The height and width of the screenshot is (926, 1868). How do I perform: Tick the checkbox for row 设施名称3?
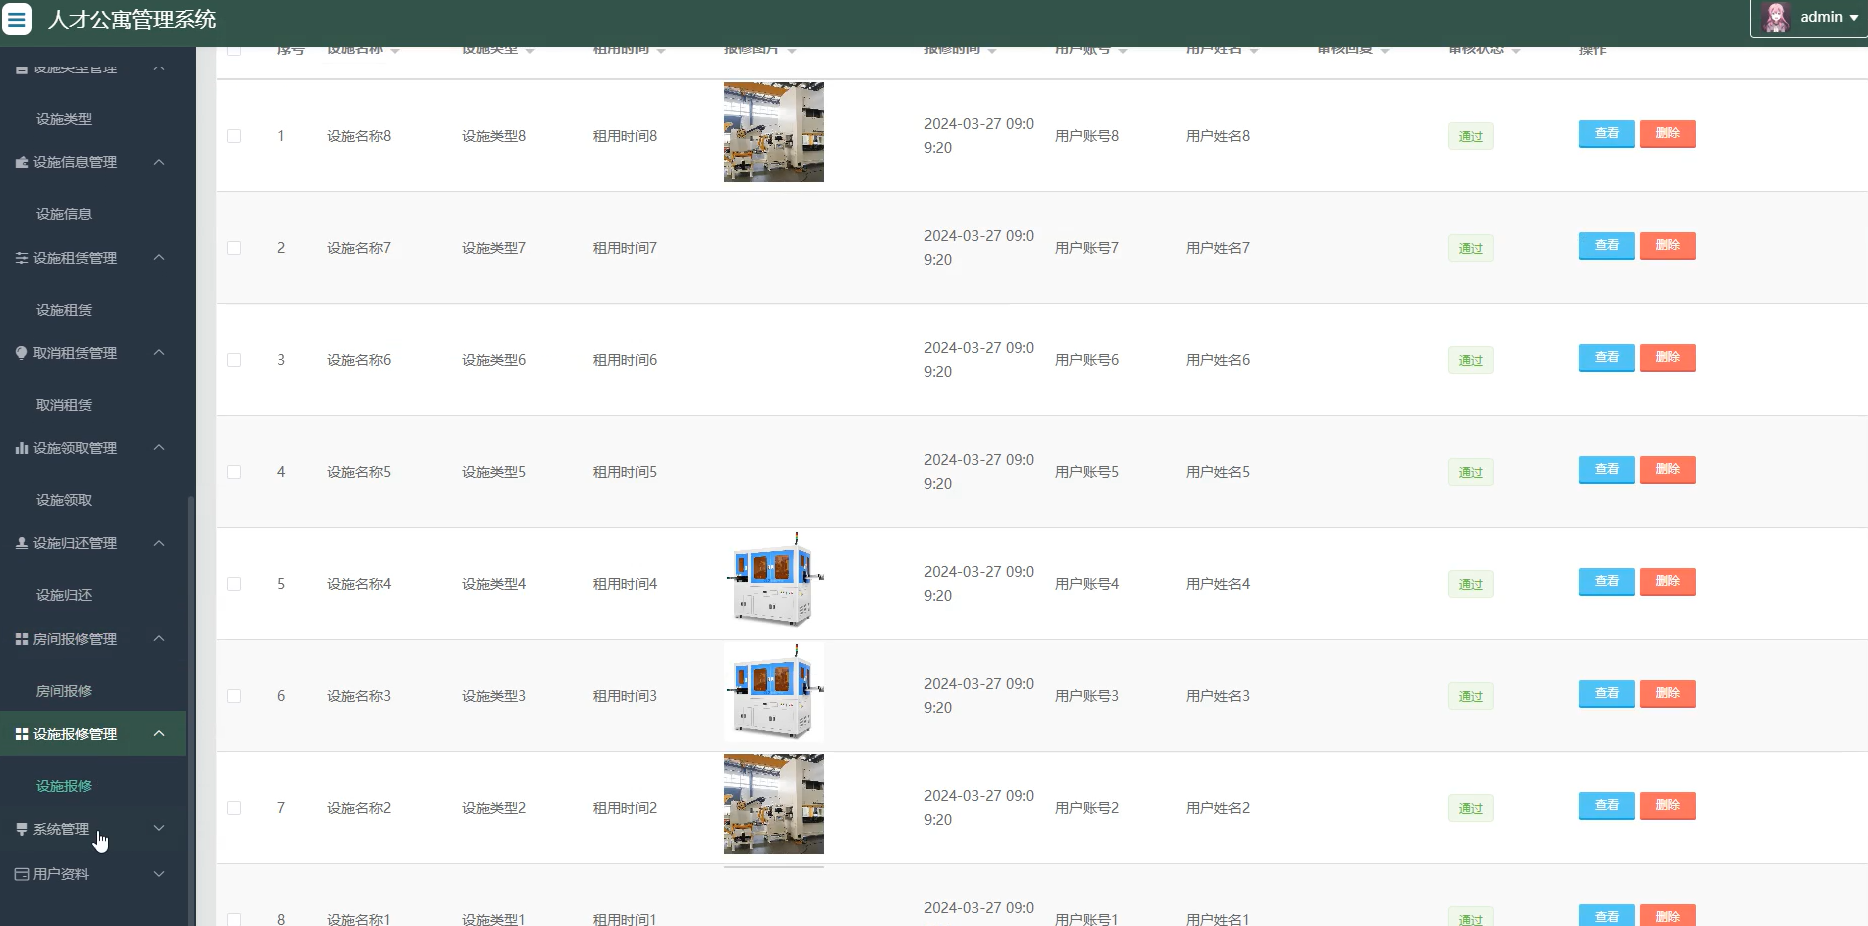234,696
